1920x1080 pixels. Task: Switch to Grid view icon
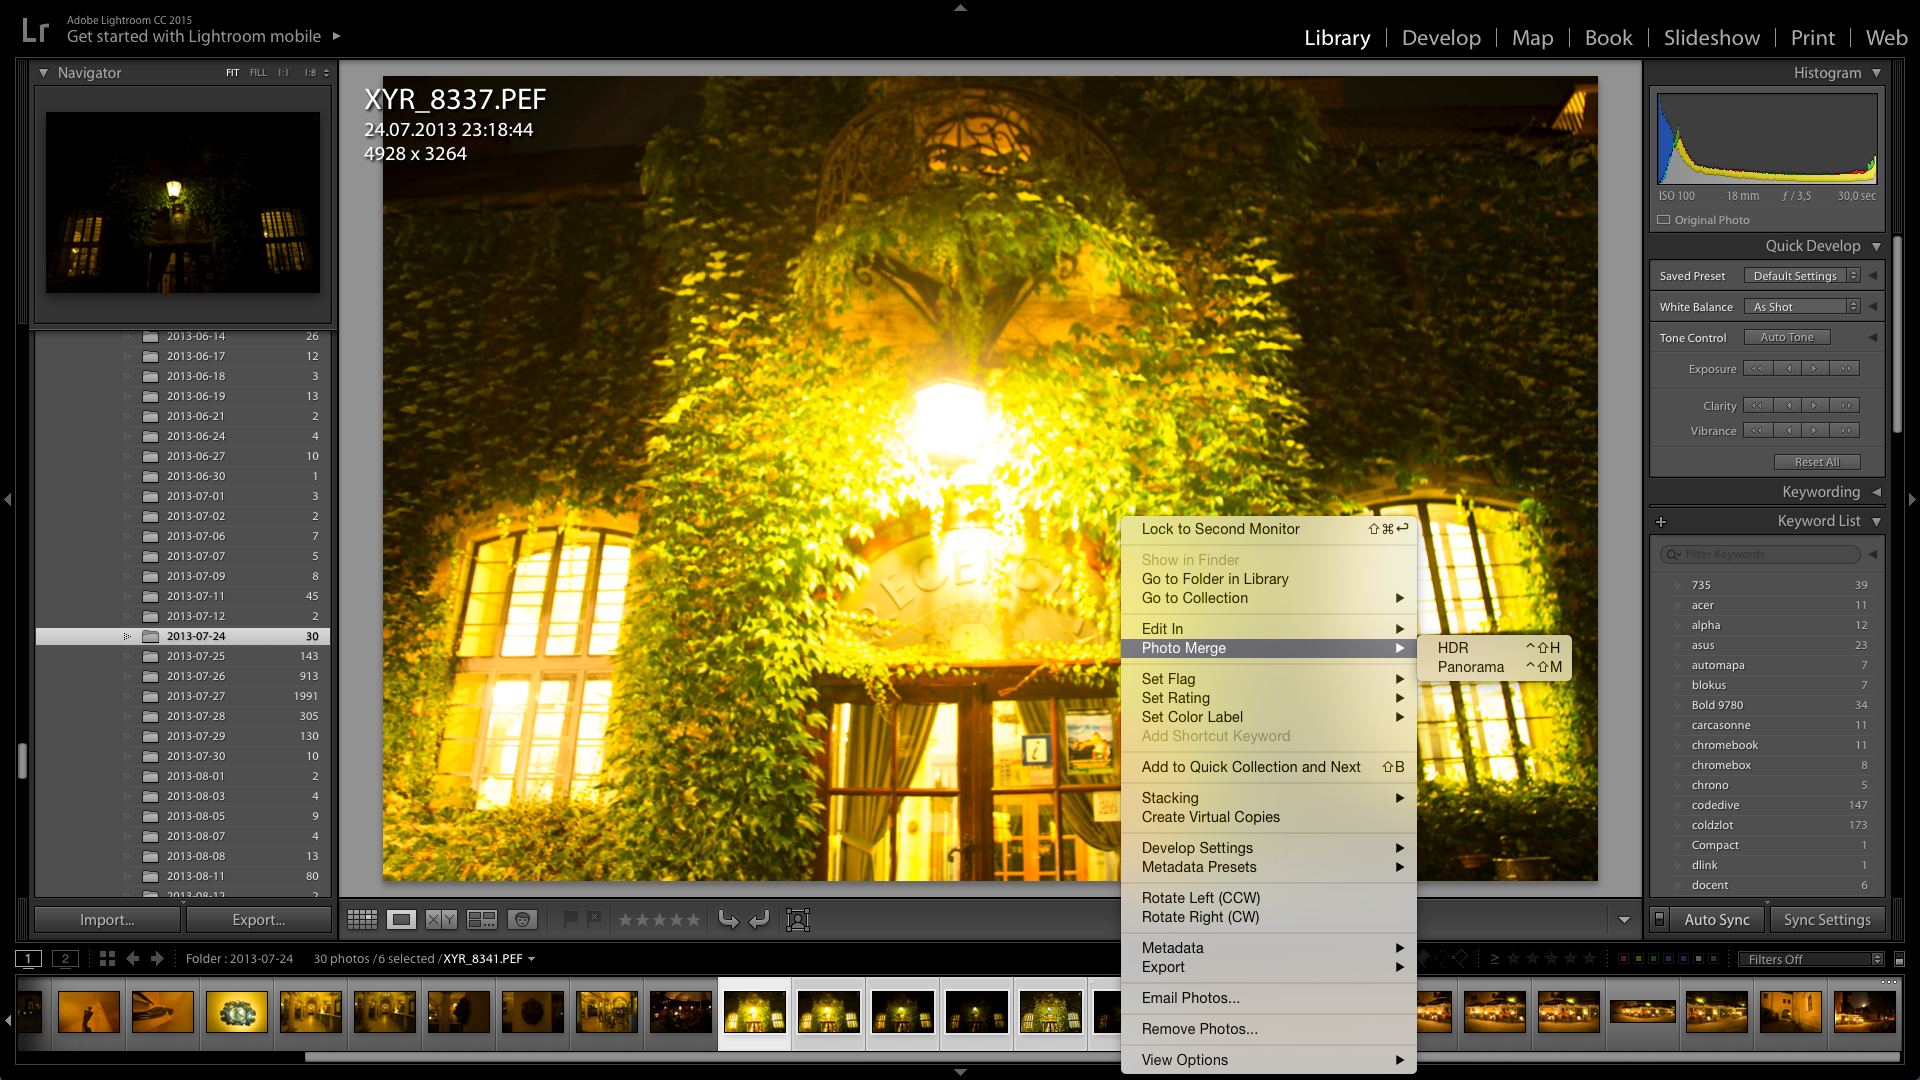(x=362, y=919)
